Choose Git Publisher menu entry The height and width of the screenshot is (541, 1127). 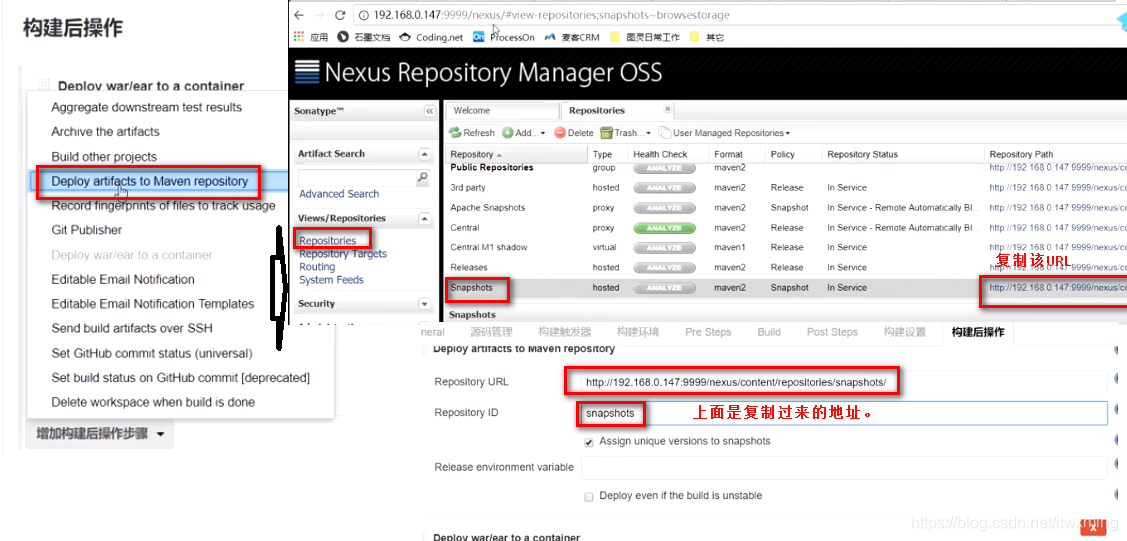(87, 230)
